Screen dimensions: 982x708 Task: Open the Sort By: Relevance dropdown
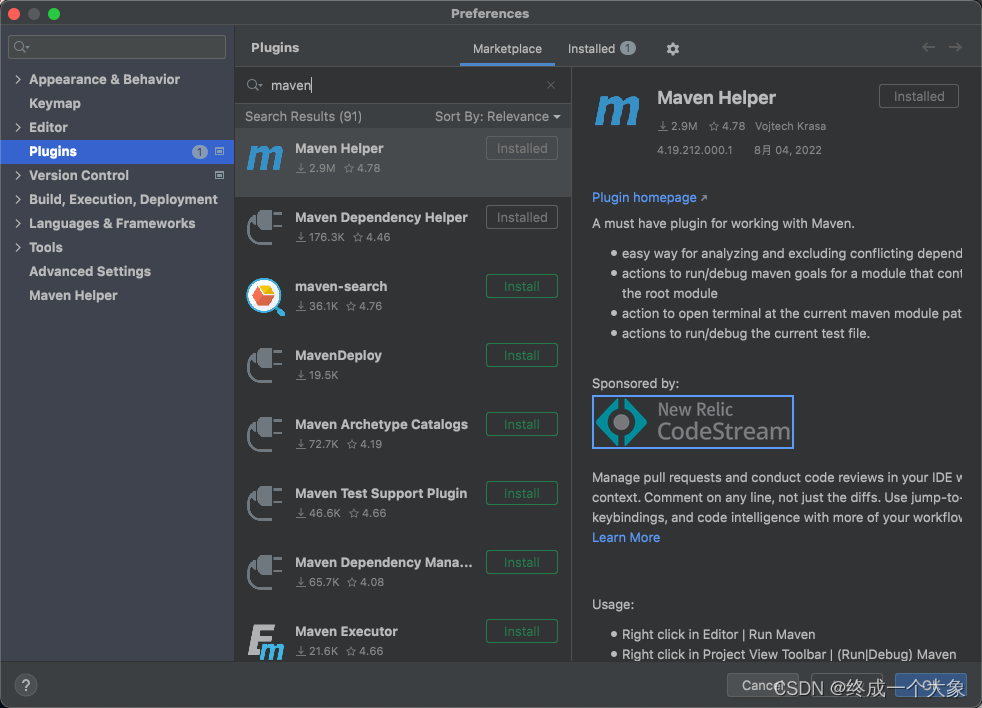[x=497, y=117]
